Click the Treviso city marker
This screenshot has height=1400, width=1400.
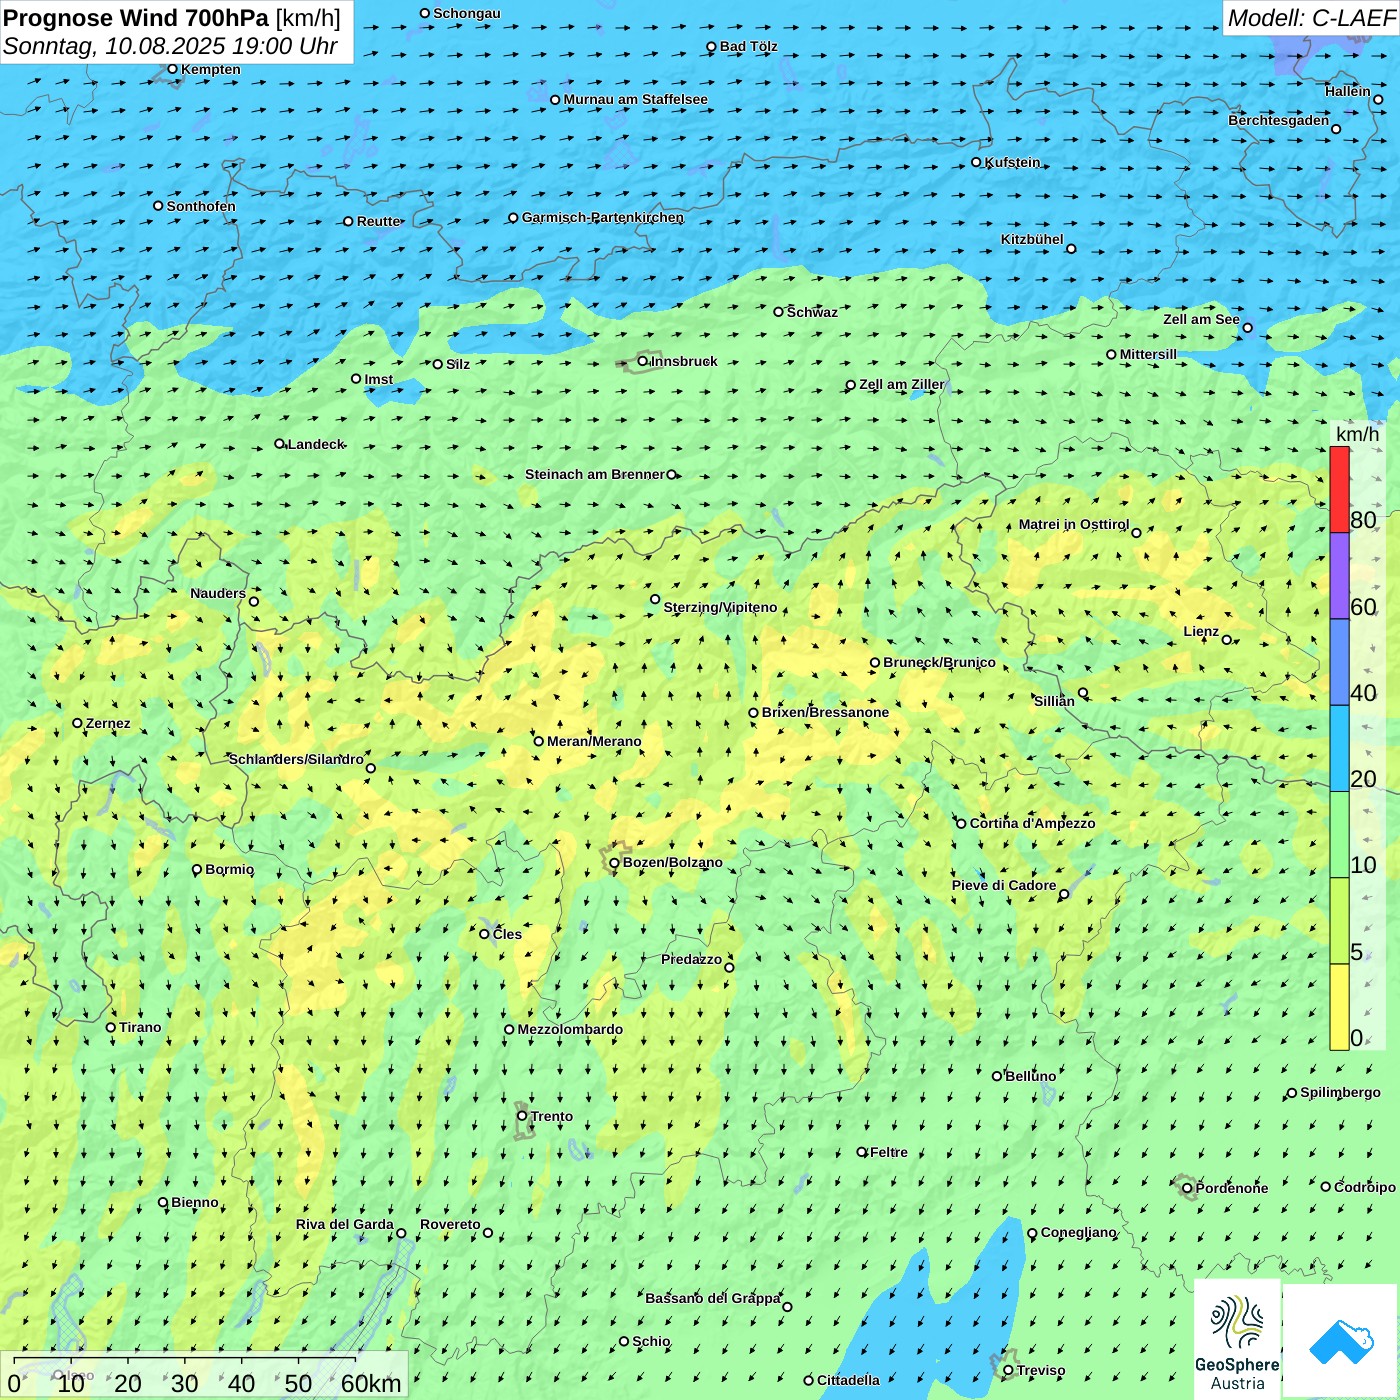pyautogui.click(x=1008, y=1370)
